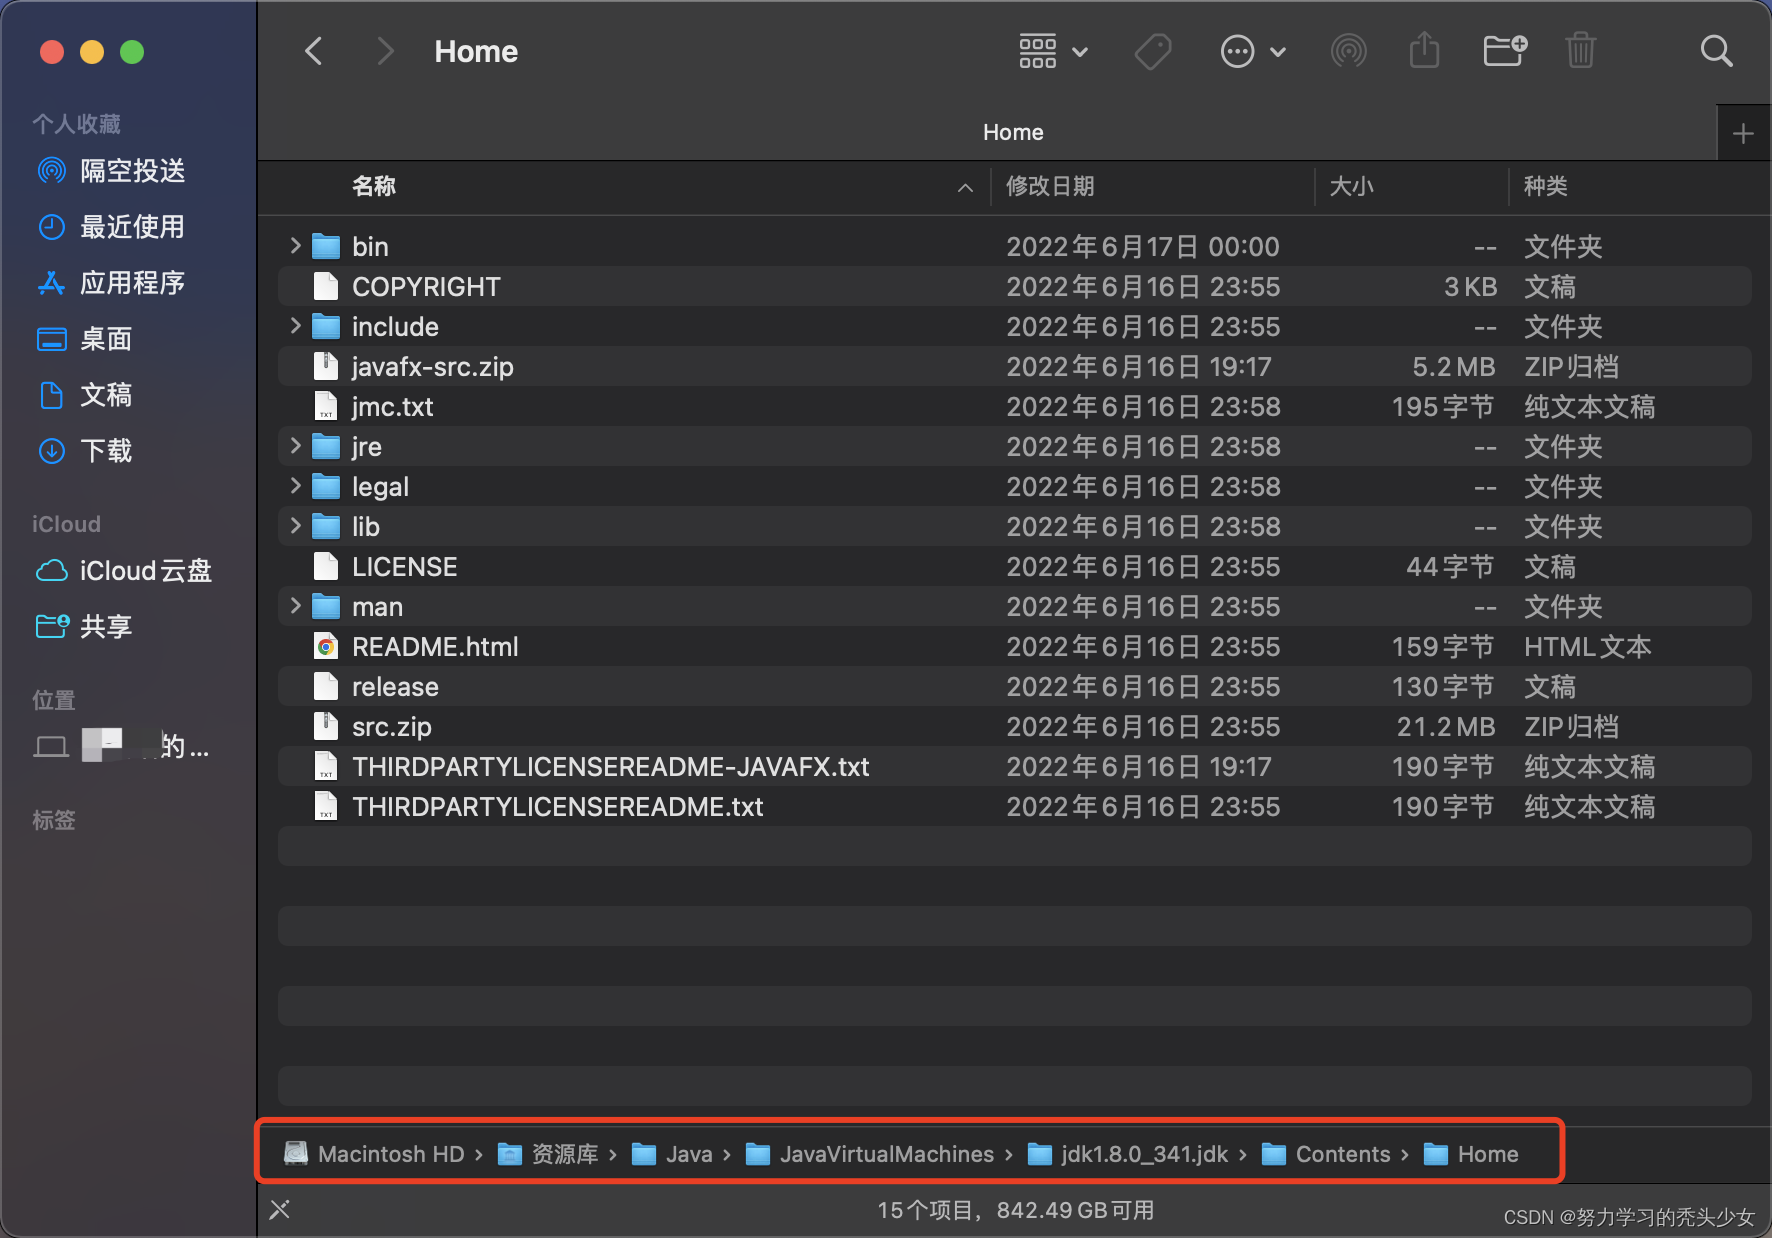This screenshot has width=1772, height=1238.
Task: Click the Share icon in the toolbar
Action: pos(1424,51)
